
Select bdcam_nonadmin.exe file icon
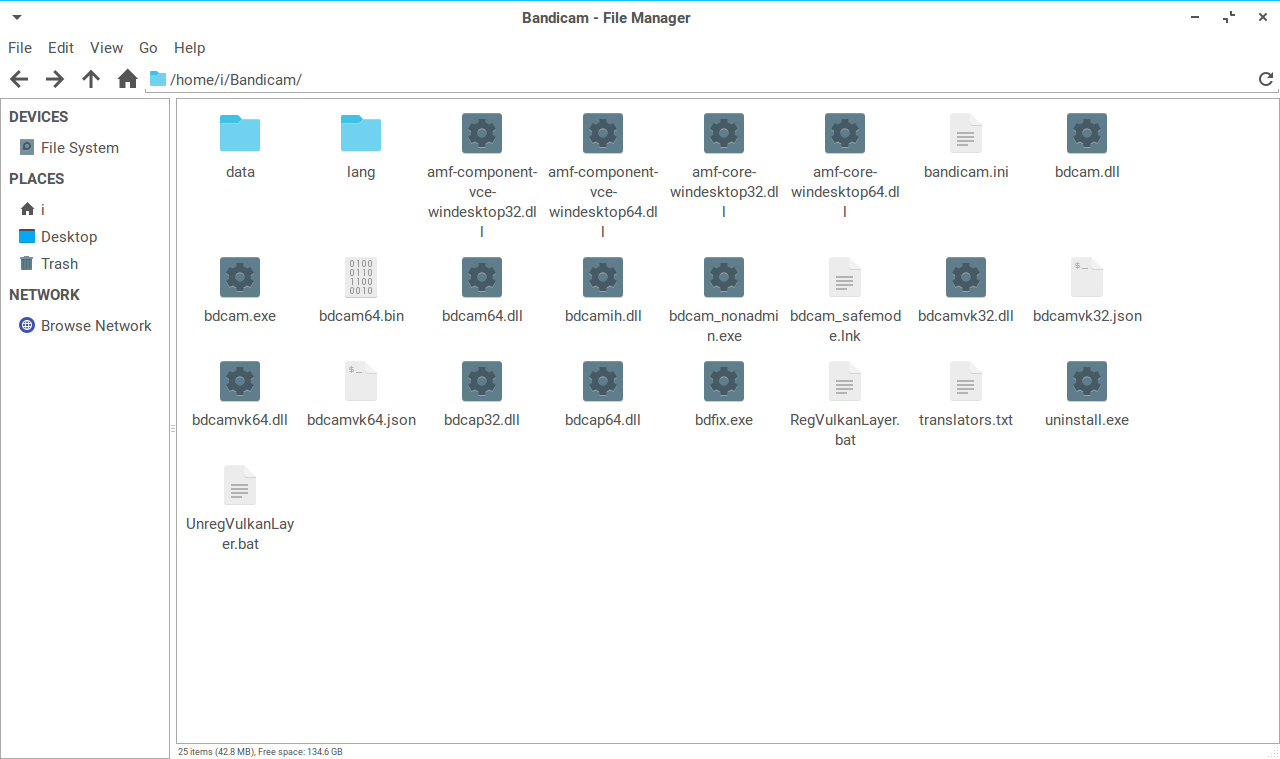pos(724,277)
